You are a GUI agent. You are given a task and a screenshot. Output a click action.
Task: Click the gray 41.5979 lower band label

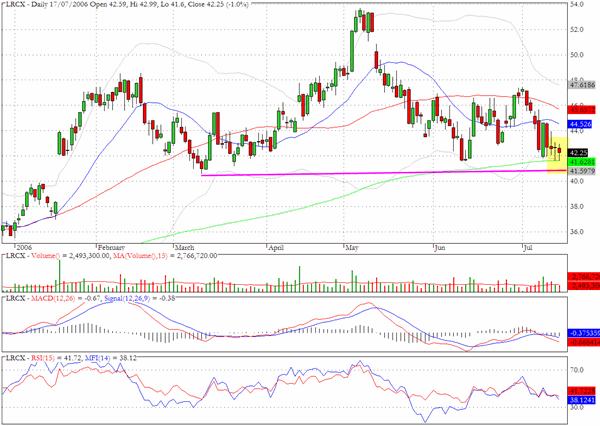[x=582, y=171]
